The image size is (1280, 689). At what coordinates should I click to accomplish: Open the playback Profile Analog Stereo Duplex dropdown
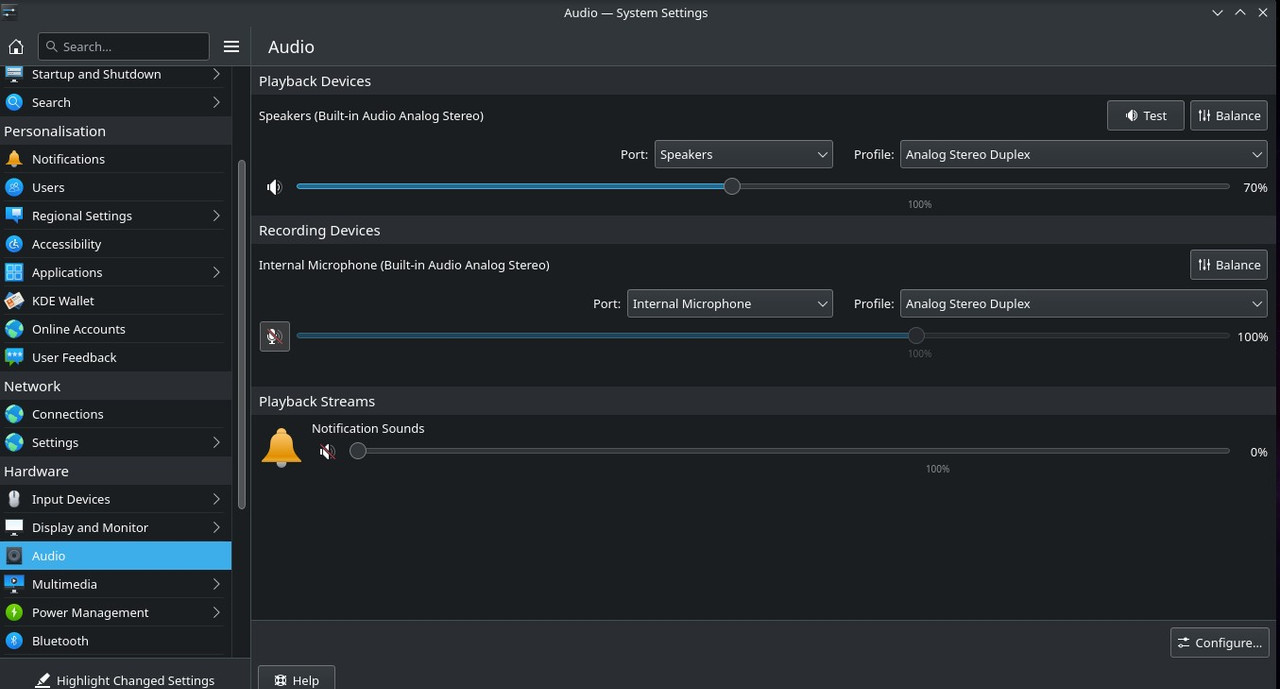coord(1084,155)
